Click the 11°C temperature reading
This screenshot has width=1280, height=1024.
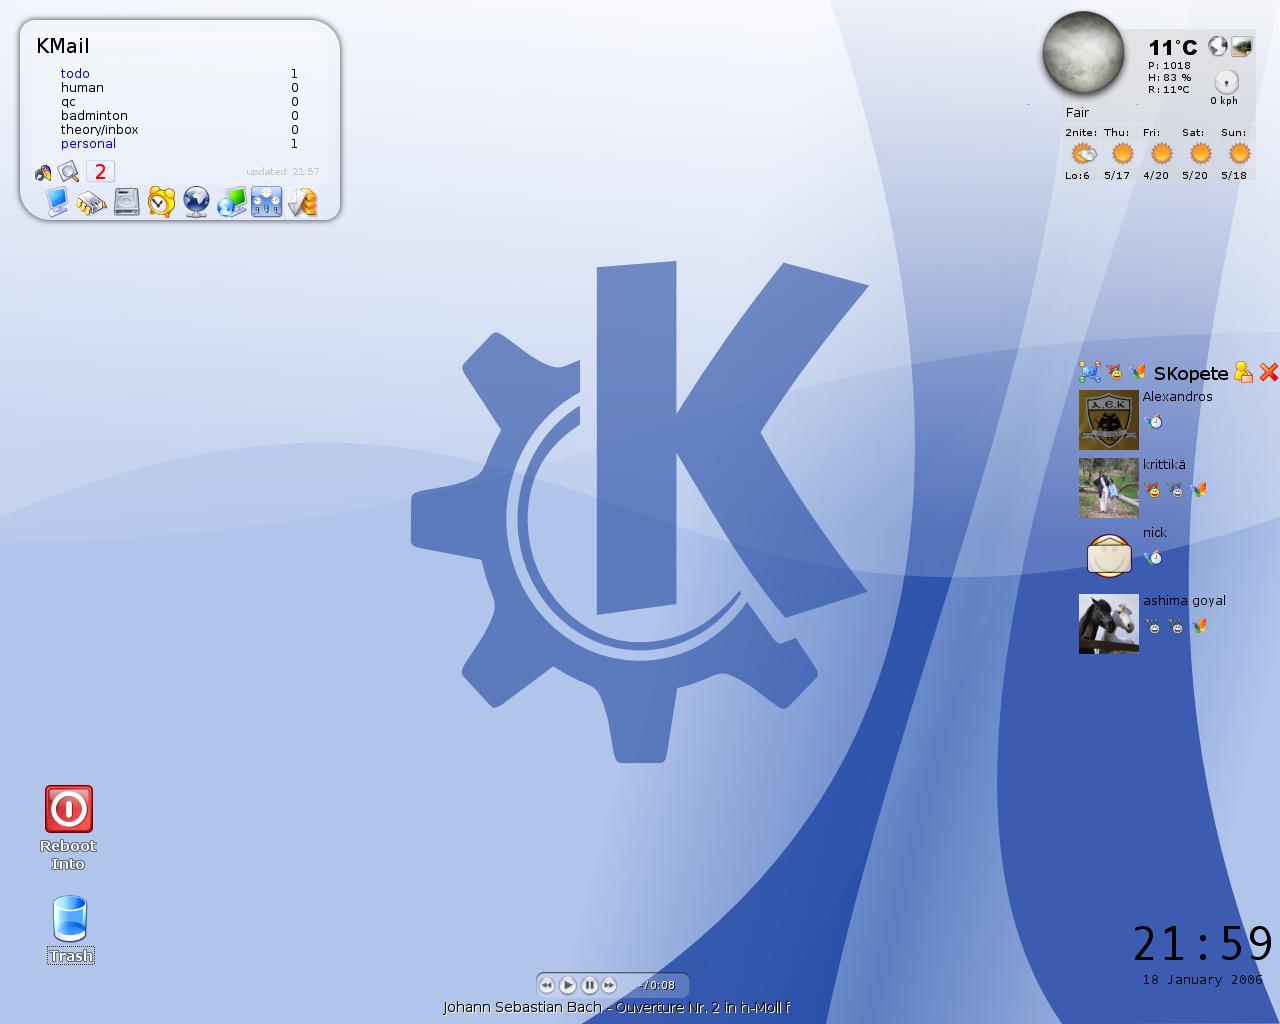[x=1173, y=47]
